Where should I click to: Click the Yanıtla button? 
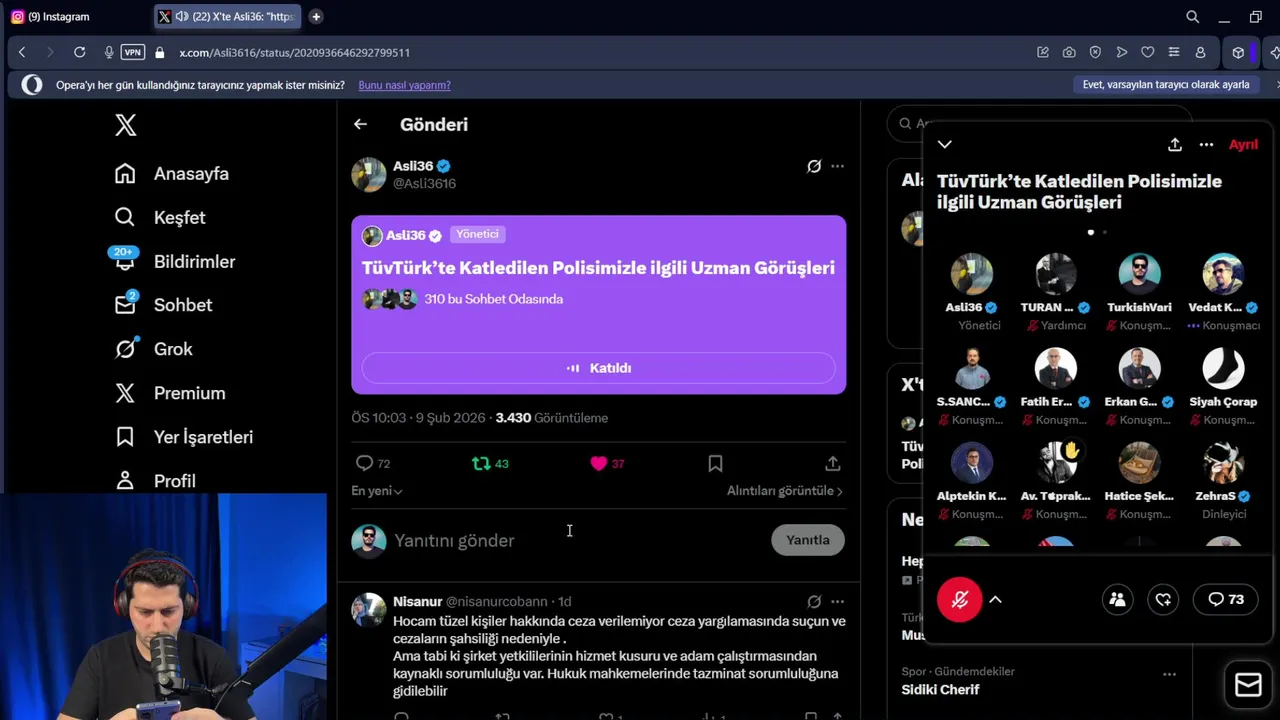point(808,540)
